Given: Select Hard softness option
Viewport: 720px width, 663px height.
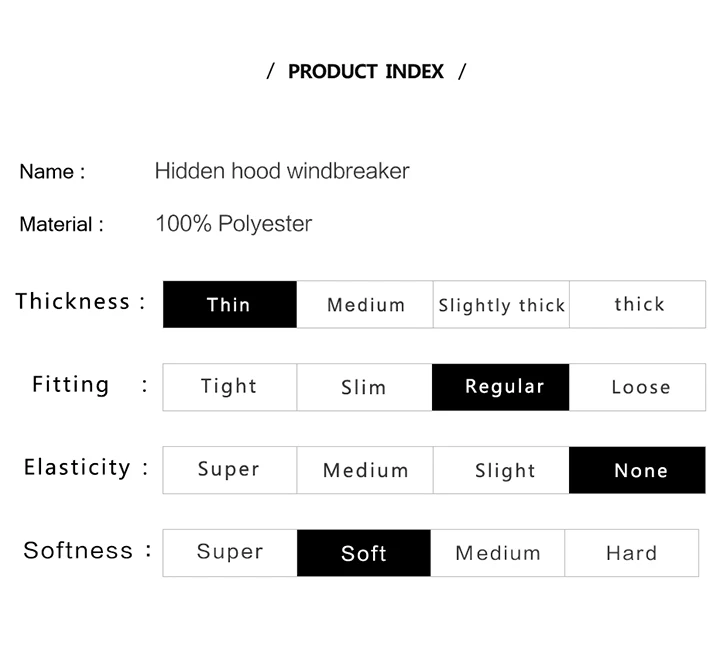Looking at the screenshot, I should 632,553.
